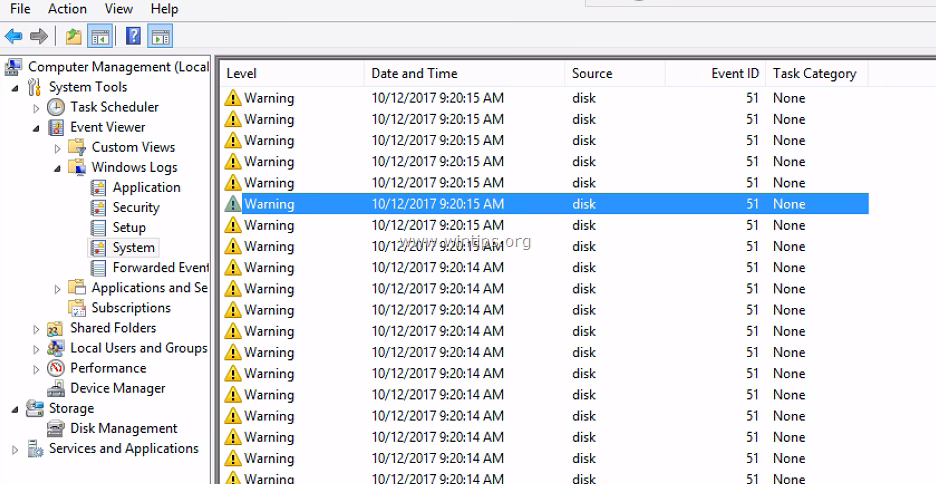The height and width of the screenshot is (484, 936).
Task: Collapse the Windows Logs node
Action: point(57,169)
